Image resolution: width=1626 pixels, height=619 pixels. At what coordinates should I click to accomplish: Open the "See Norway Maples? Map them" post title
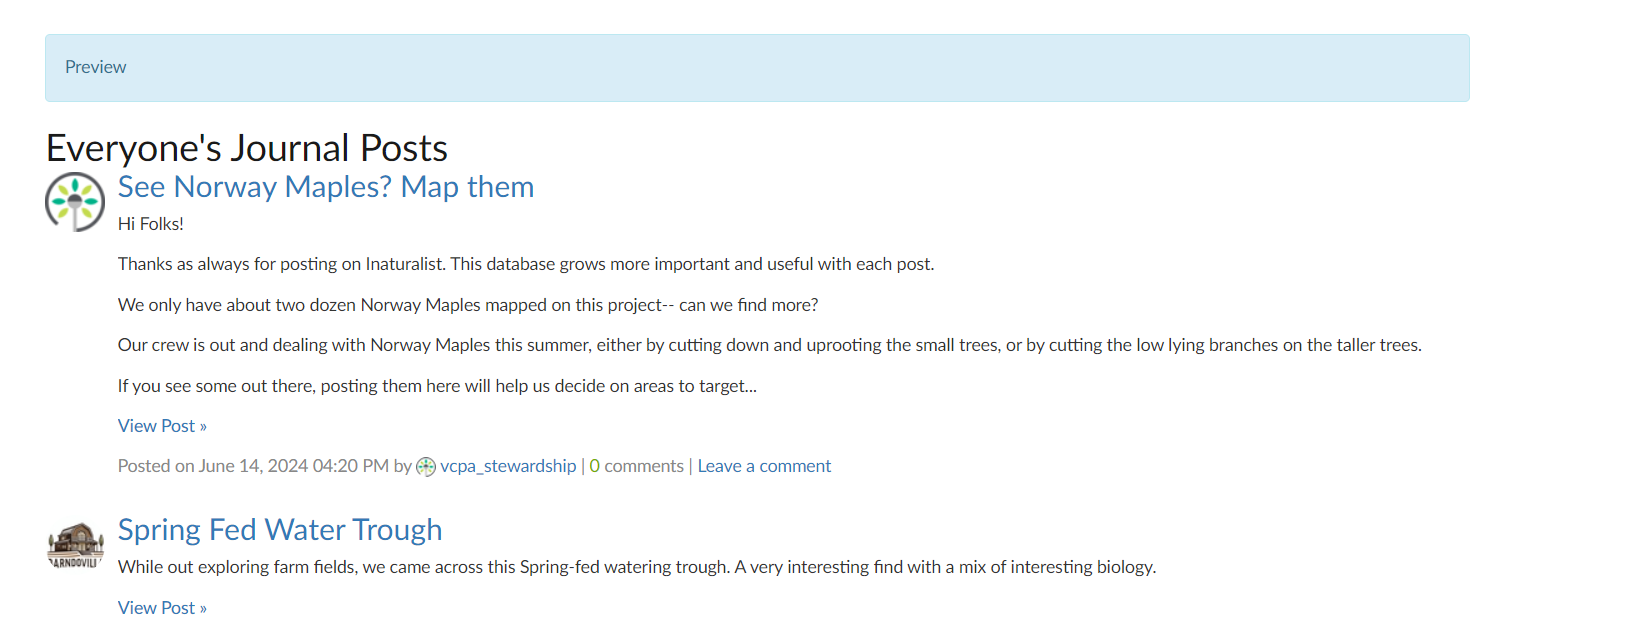pos(326,187)
